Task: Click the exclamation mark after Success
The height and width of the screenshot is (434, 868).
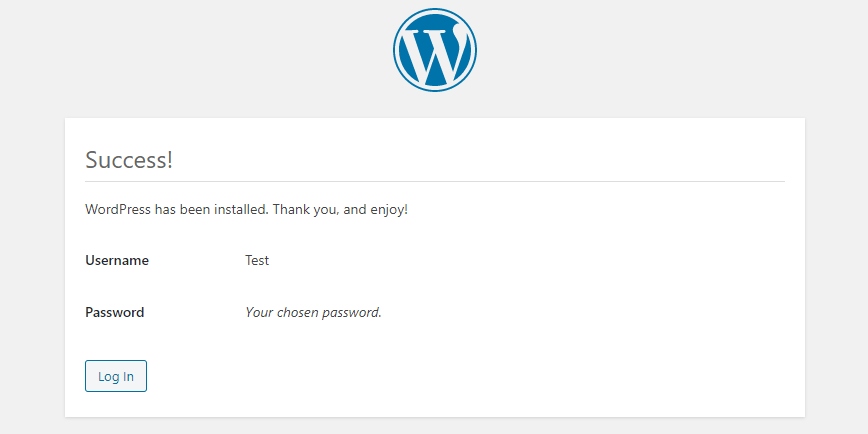Action: coord(169,160)
